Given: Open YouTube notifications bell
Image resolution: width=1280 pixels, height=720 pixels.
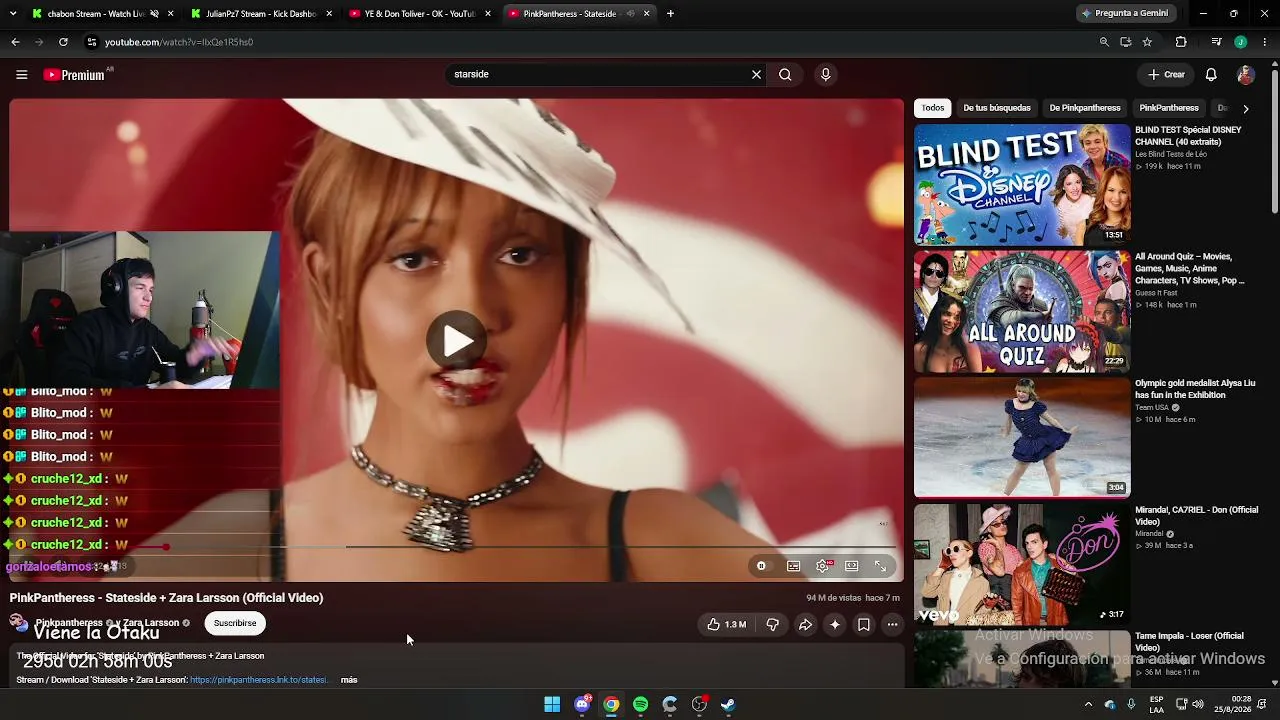Looking at the screenshot, I should coord(1211,75).
